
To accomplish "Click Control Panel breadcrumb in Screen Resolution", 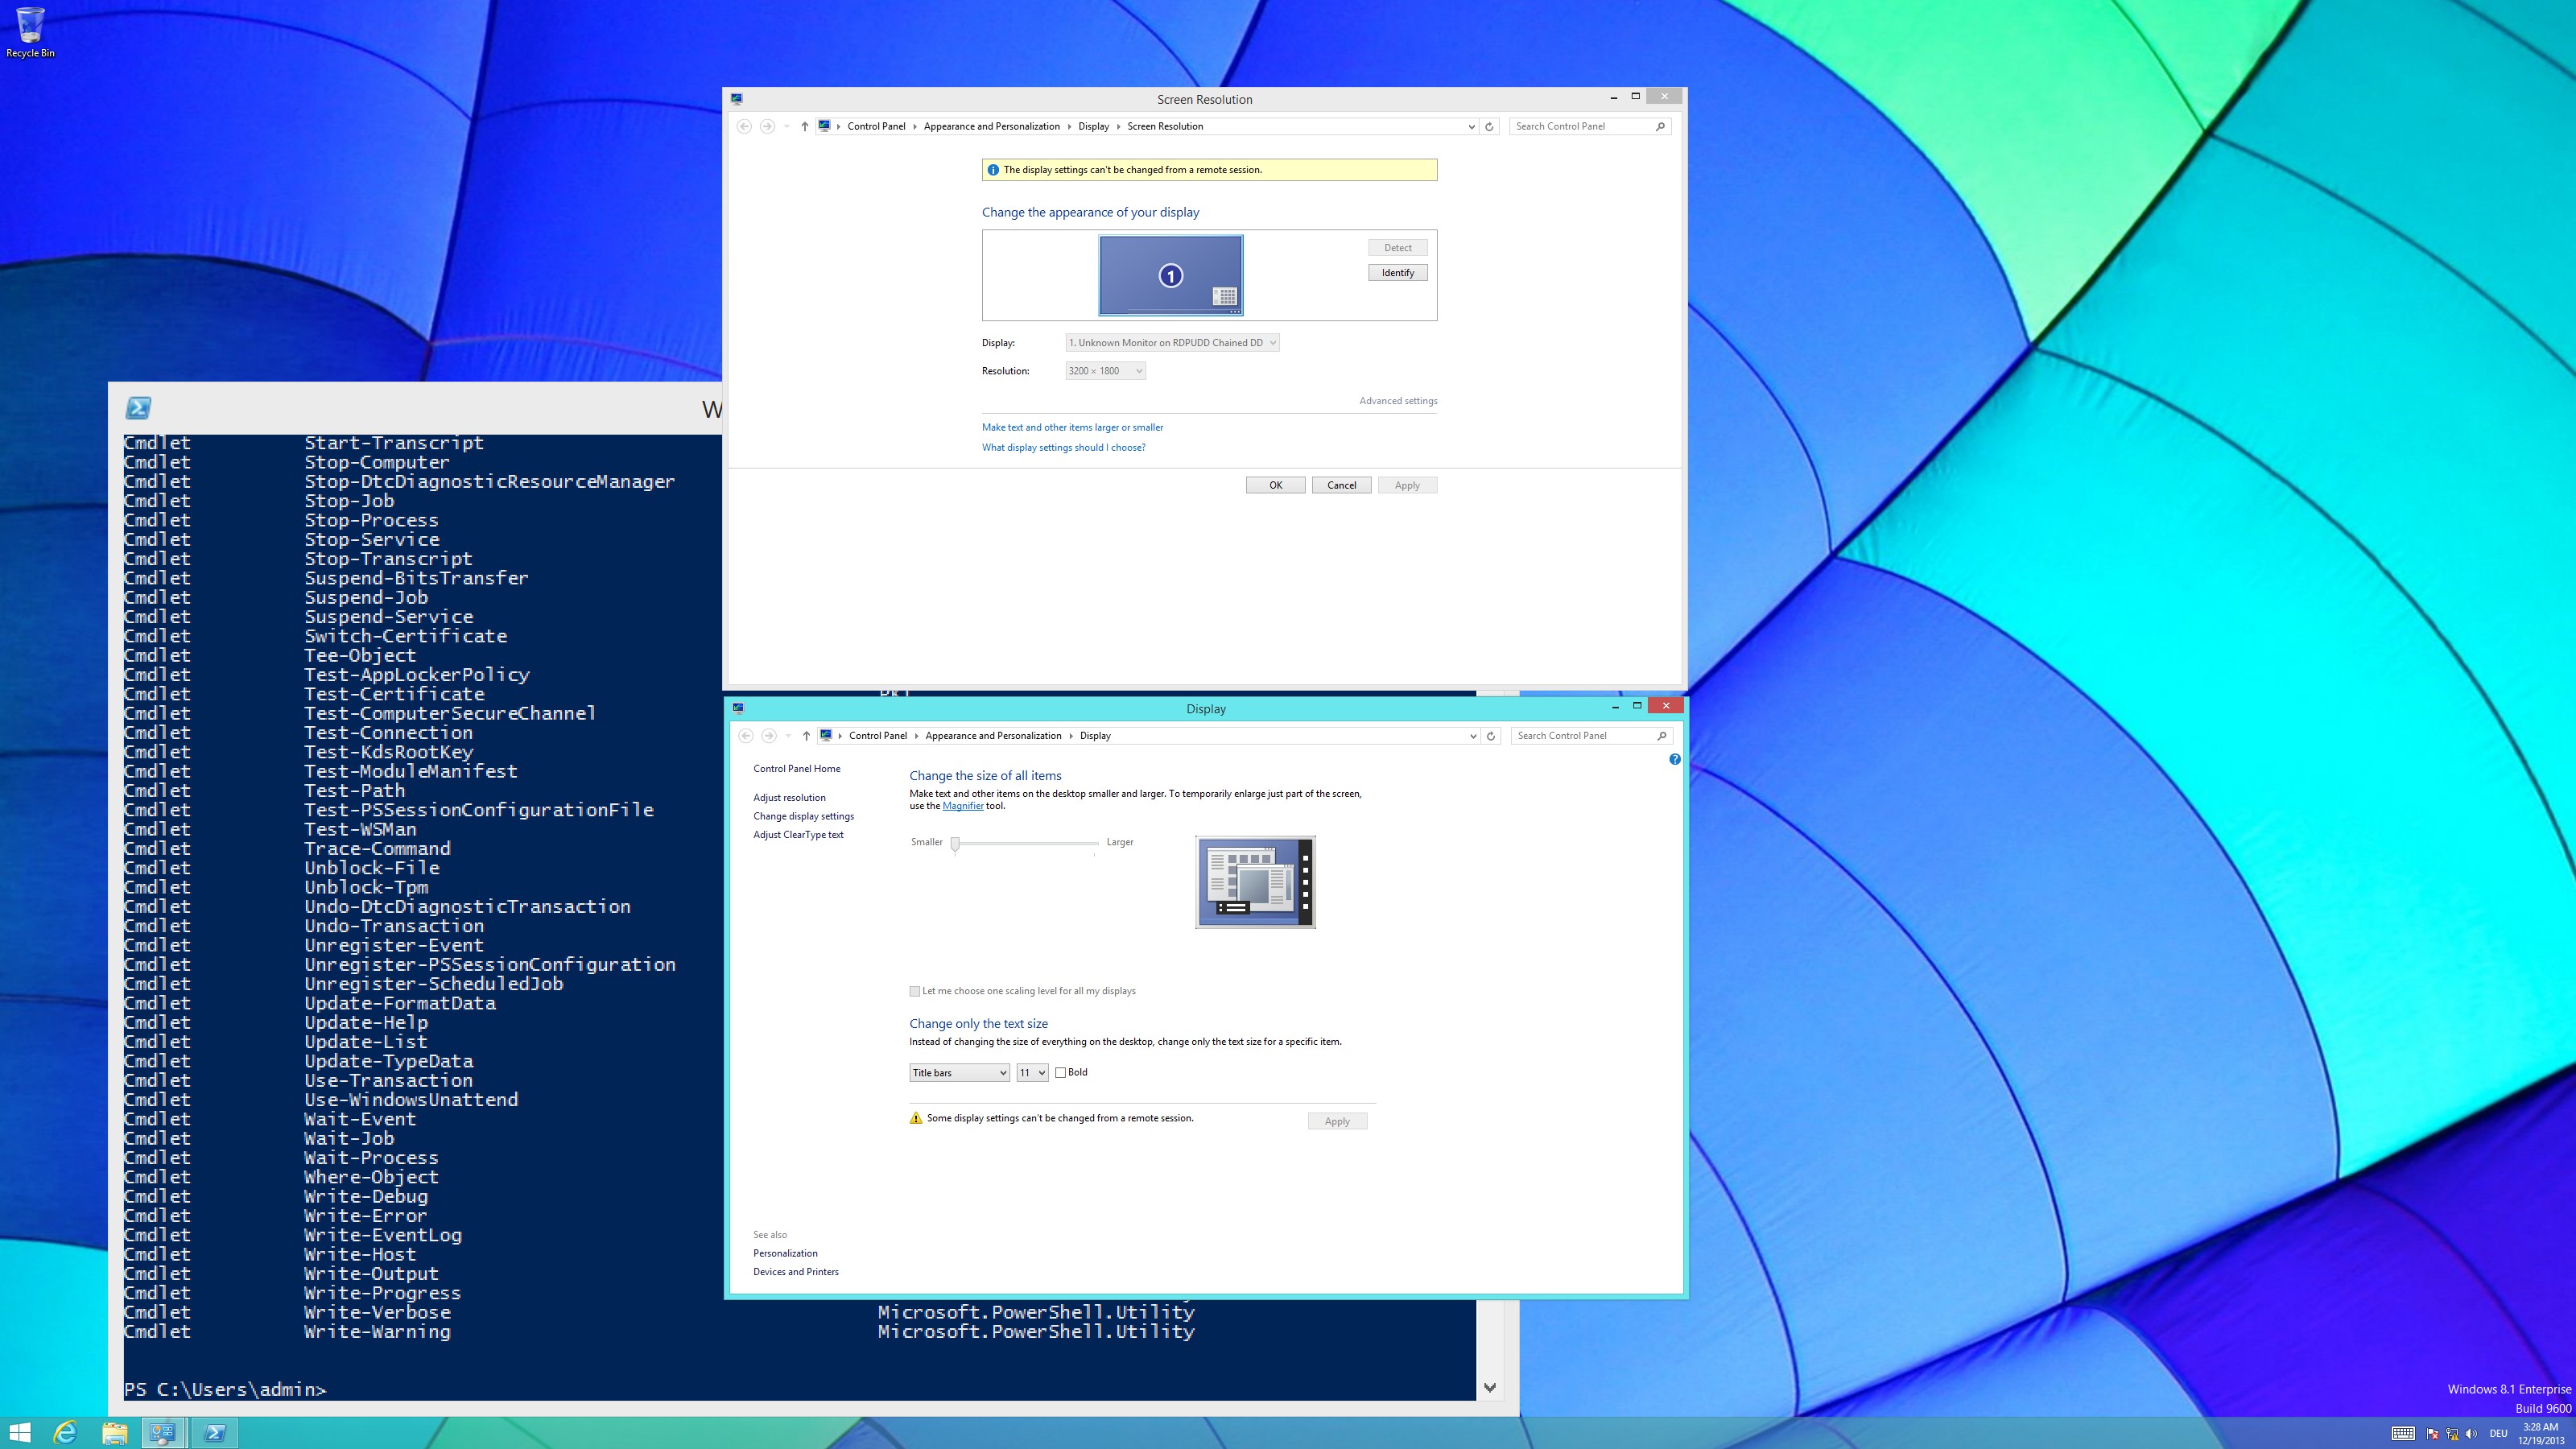I will [x=876, y=126].
